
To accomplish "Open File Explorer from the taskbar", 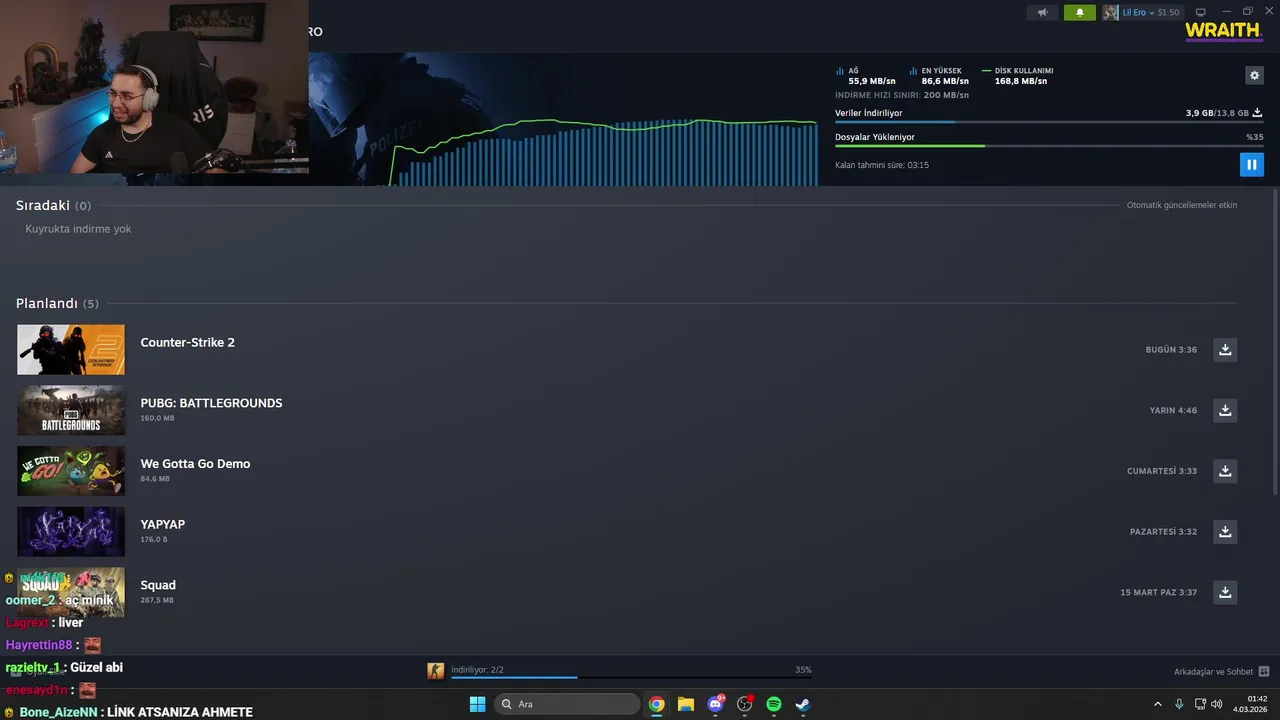I will tap(685, 704).
